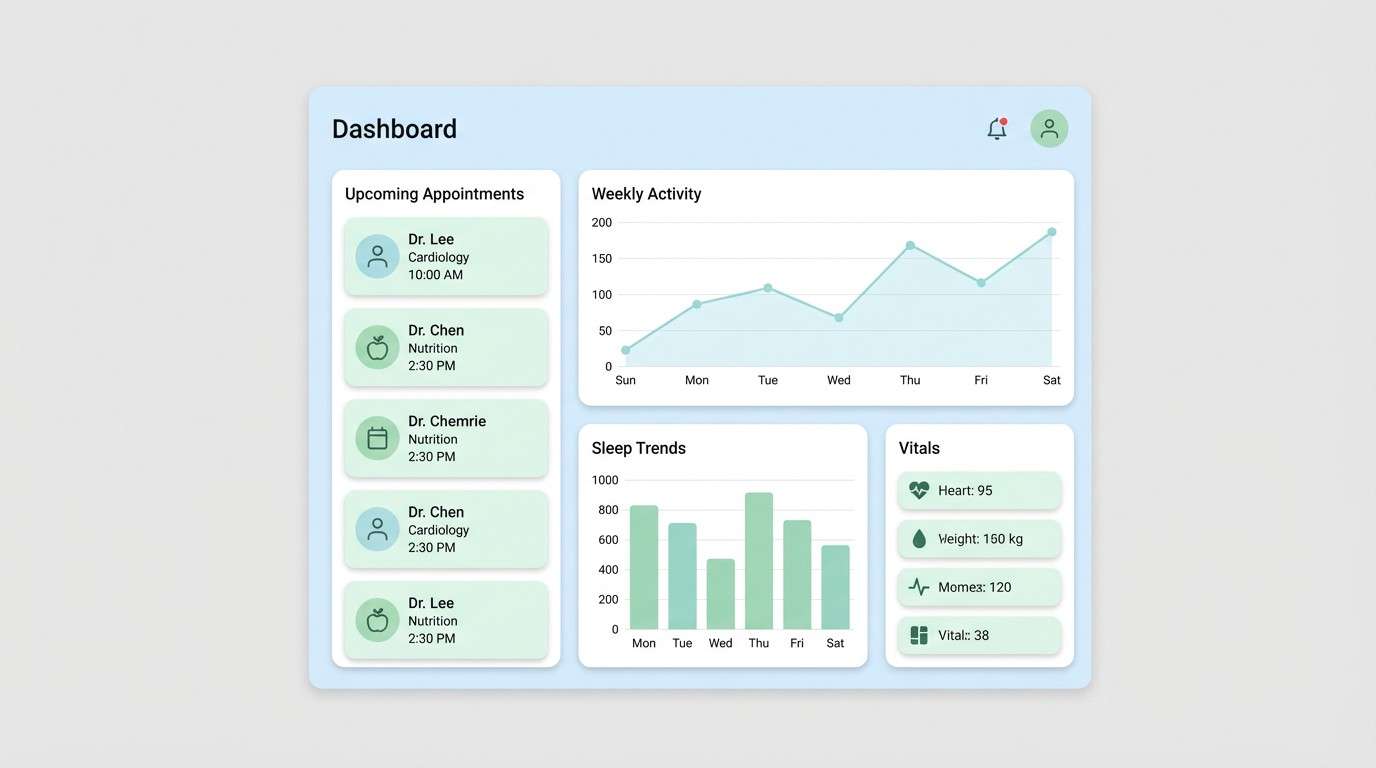Click the pulse waveform icon beside Momes: 120
The width and height of the screenshot is (1376, 768).
pos(919,586)
